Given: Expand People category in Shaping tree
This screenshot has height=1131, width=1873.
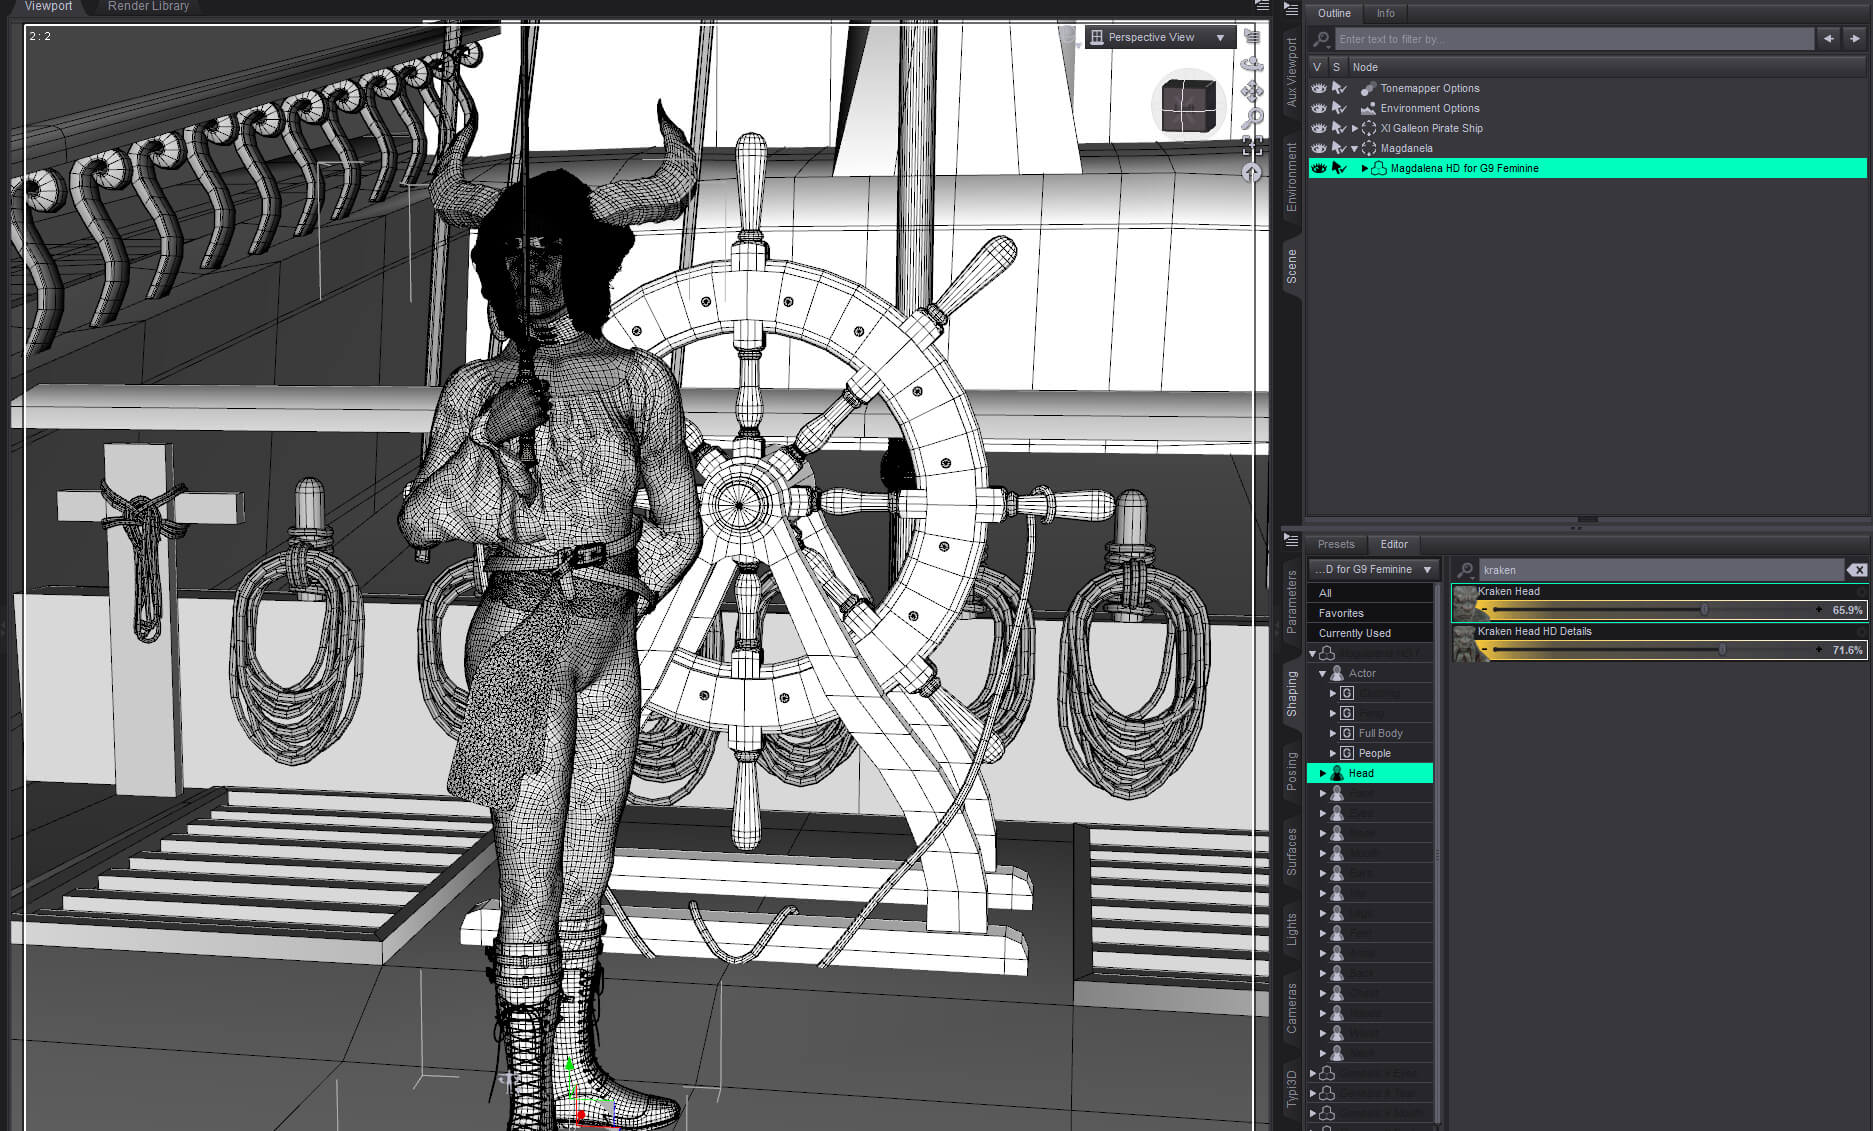Looking at the screenshot, I should pos(1333,753).
